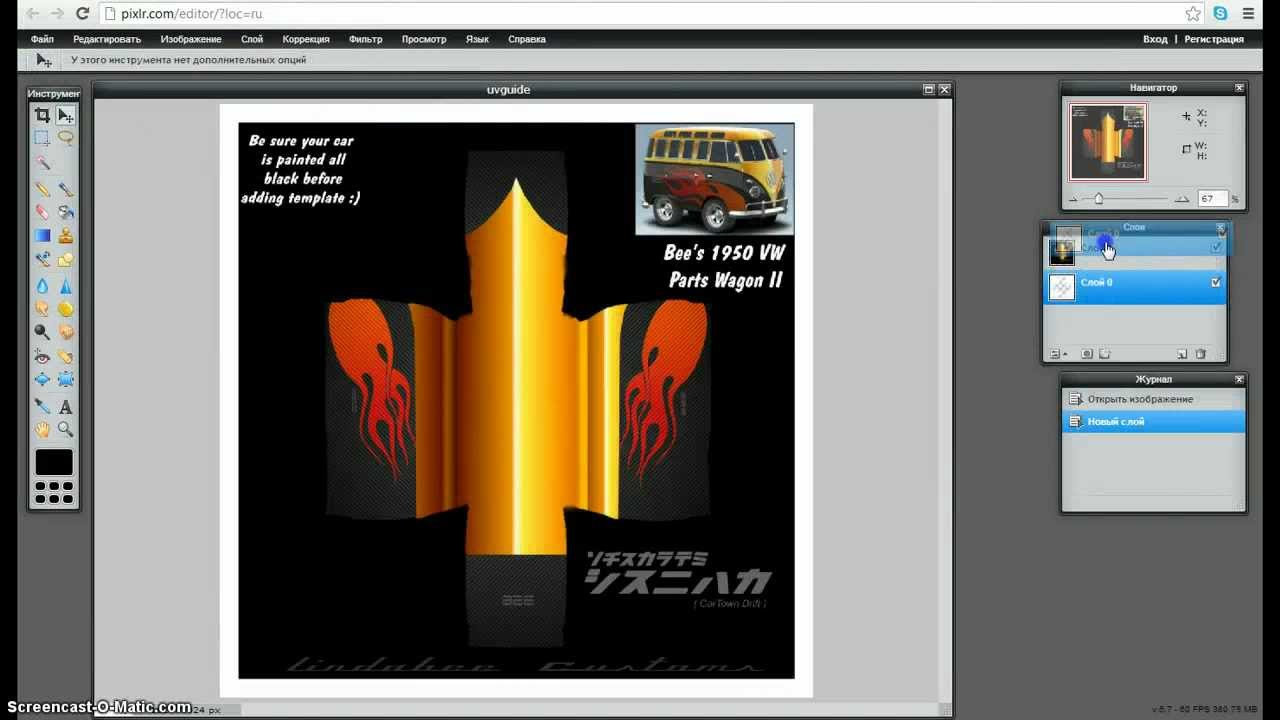Viewport: 1280px width, 720px height.
Task: Select the Brush tool
Action: (x=65, y=188)
